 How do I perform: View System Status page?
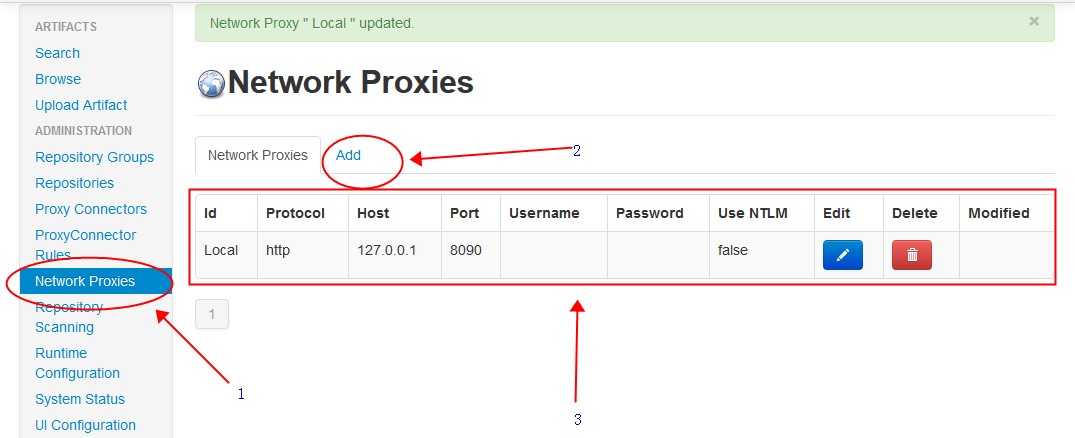click(x=80, y=399)
